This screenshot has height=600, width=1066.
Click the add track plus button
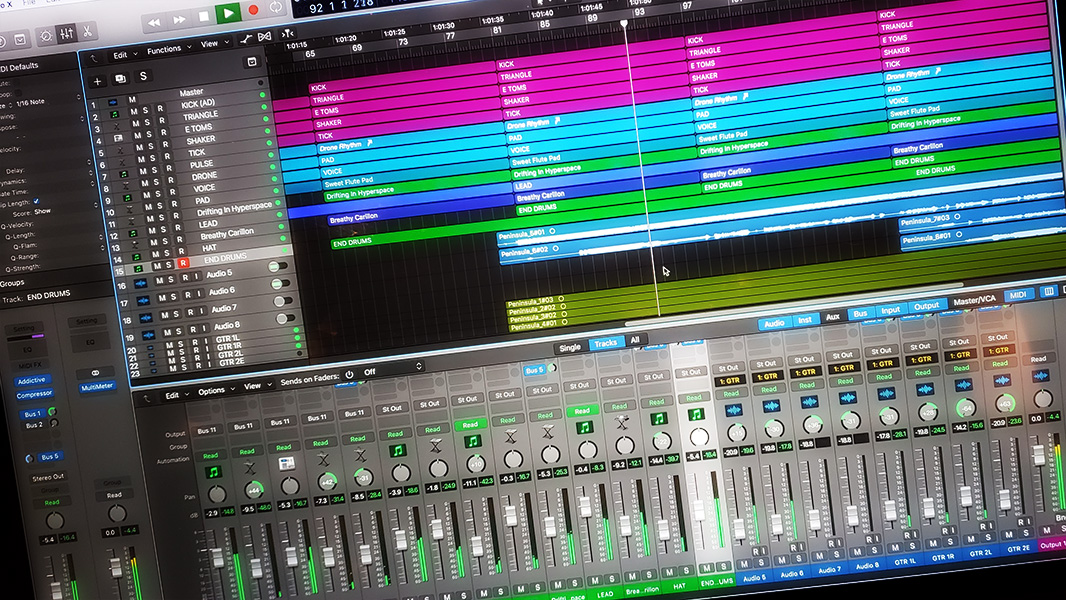(97, 82)
